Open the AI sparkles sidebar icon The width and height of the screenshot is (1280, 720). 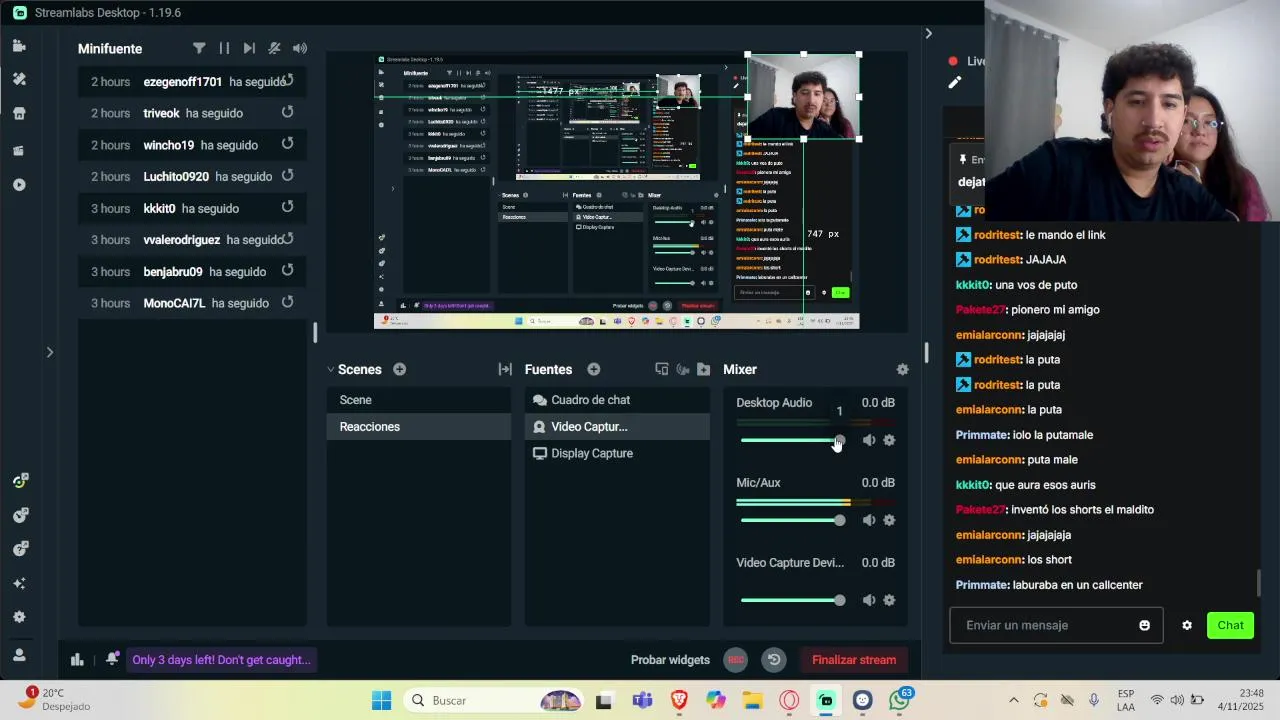click(x=19, y=583)
